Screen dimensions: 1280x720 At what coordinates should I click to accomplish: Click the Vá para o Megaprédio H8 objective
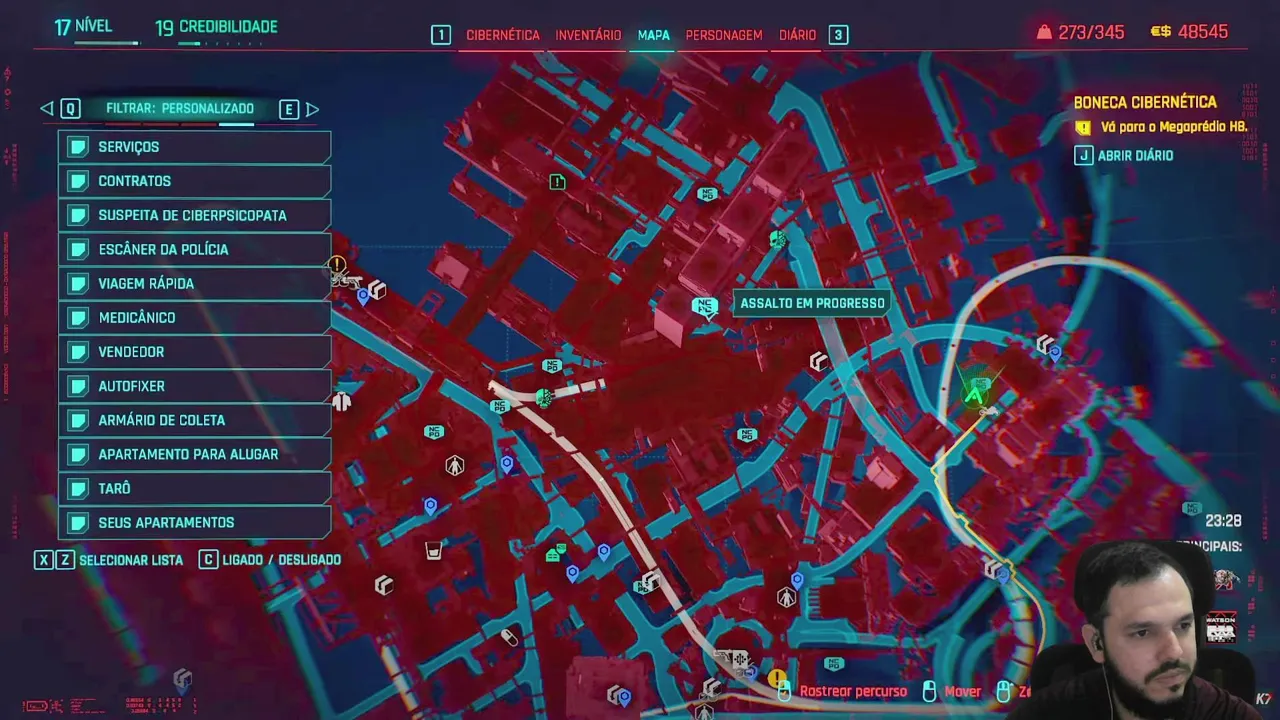(x=1174, y=128)
